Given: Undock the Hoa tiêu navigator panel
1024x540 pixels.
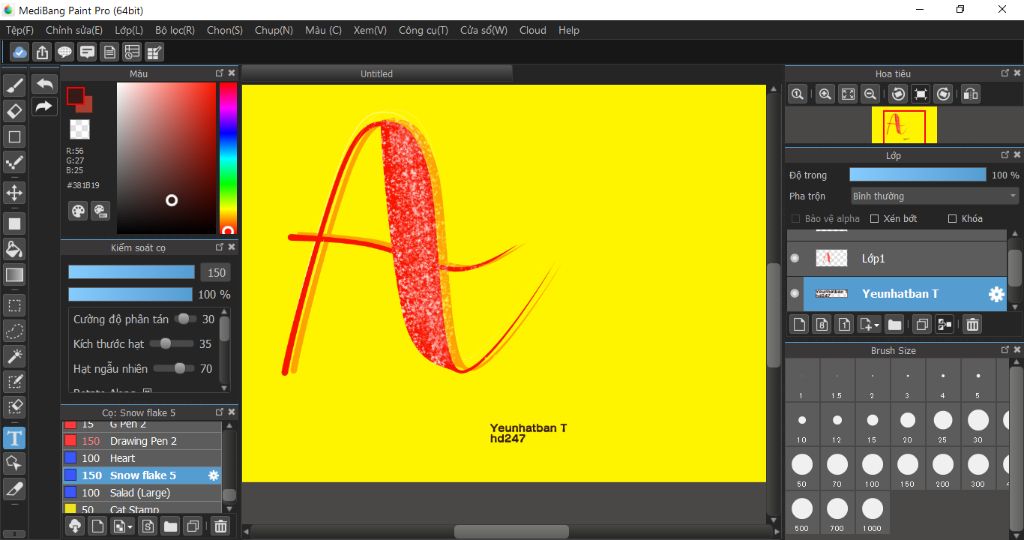Looking at the screenshot, I should [x=1004, y=73].
